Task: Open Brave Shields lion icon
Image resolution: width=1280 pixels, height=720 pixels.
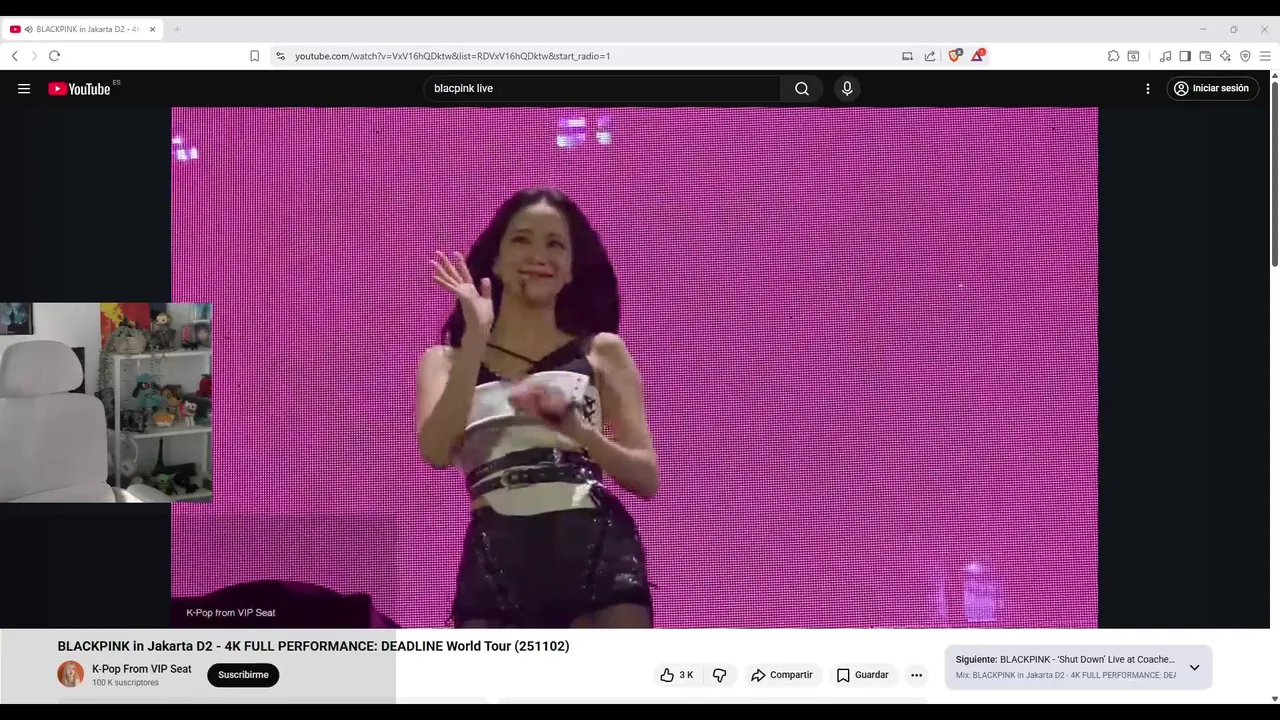Action: (954, 56)
